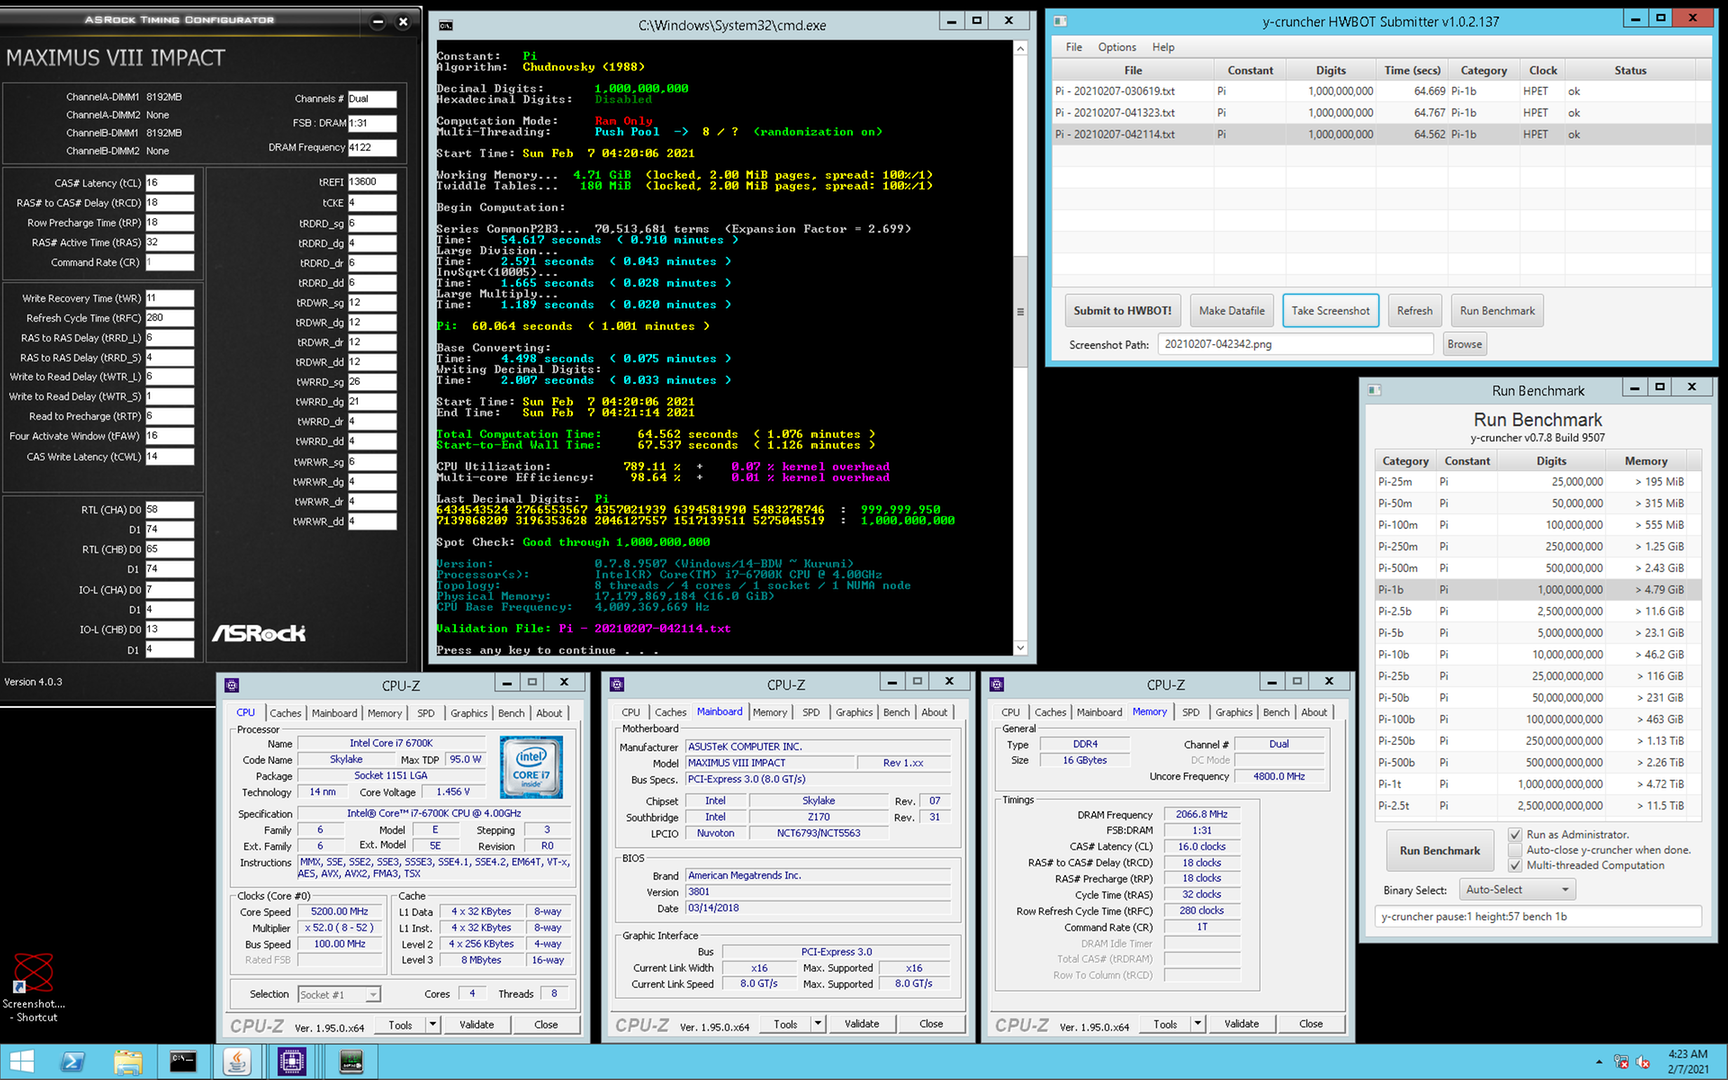Click the Digits column header in Submitter

pos(1330,70)
